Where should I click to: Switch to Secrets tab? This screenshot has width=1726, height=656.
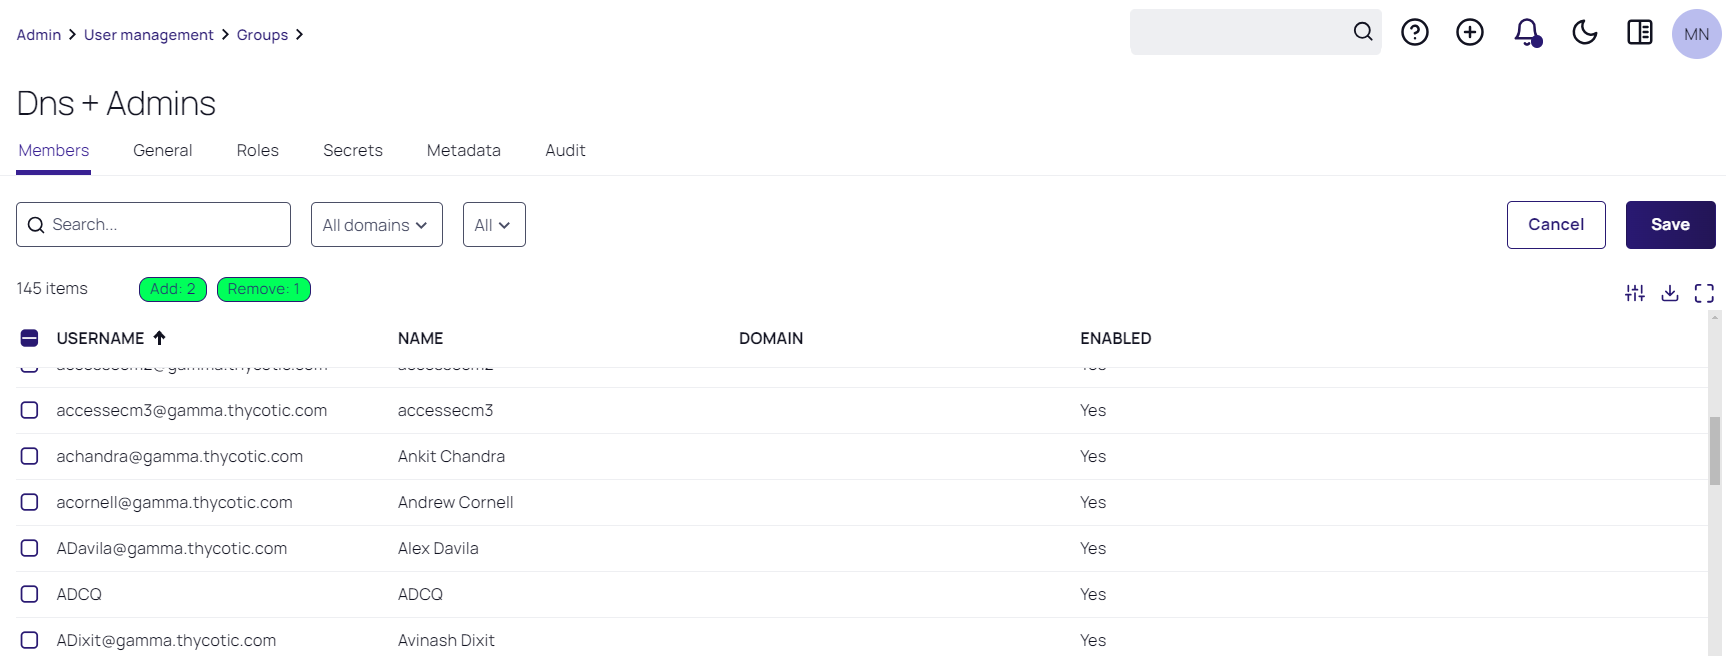(x=353, y=150)
